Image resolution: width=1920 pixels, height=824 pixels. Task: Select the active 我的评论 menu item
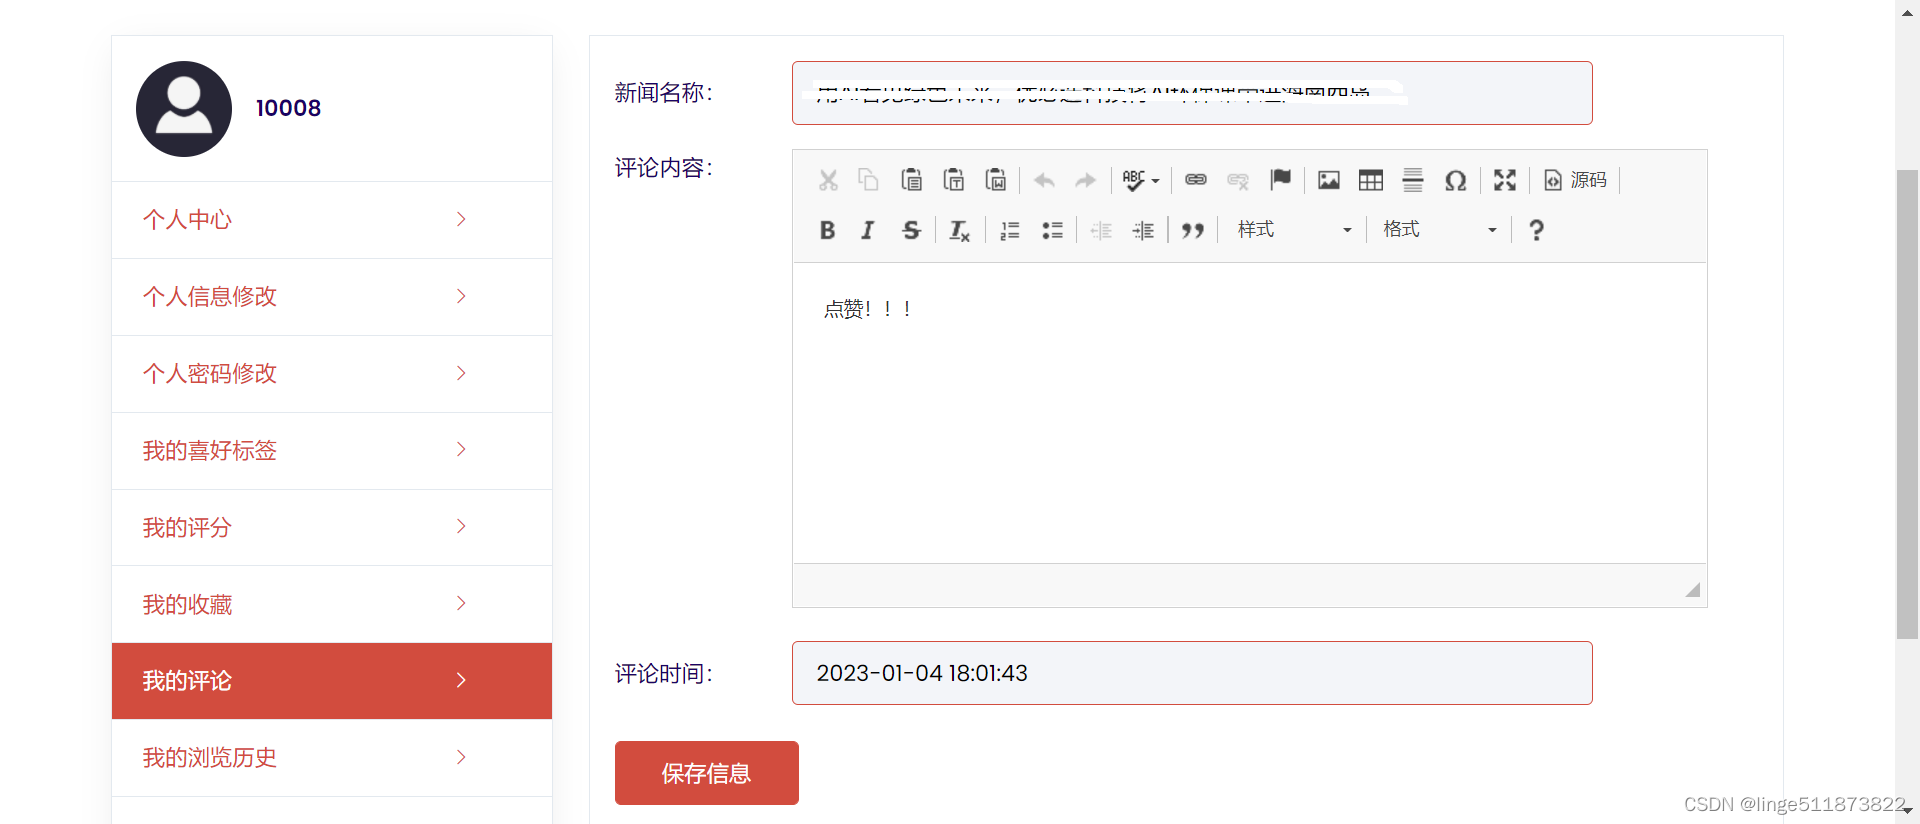(x=332, y=681)
